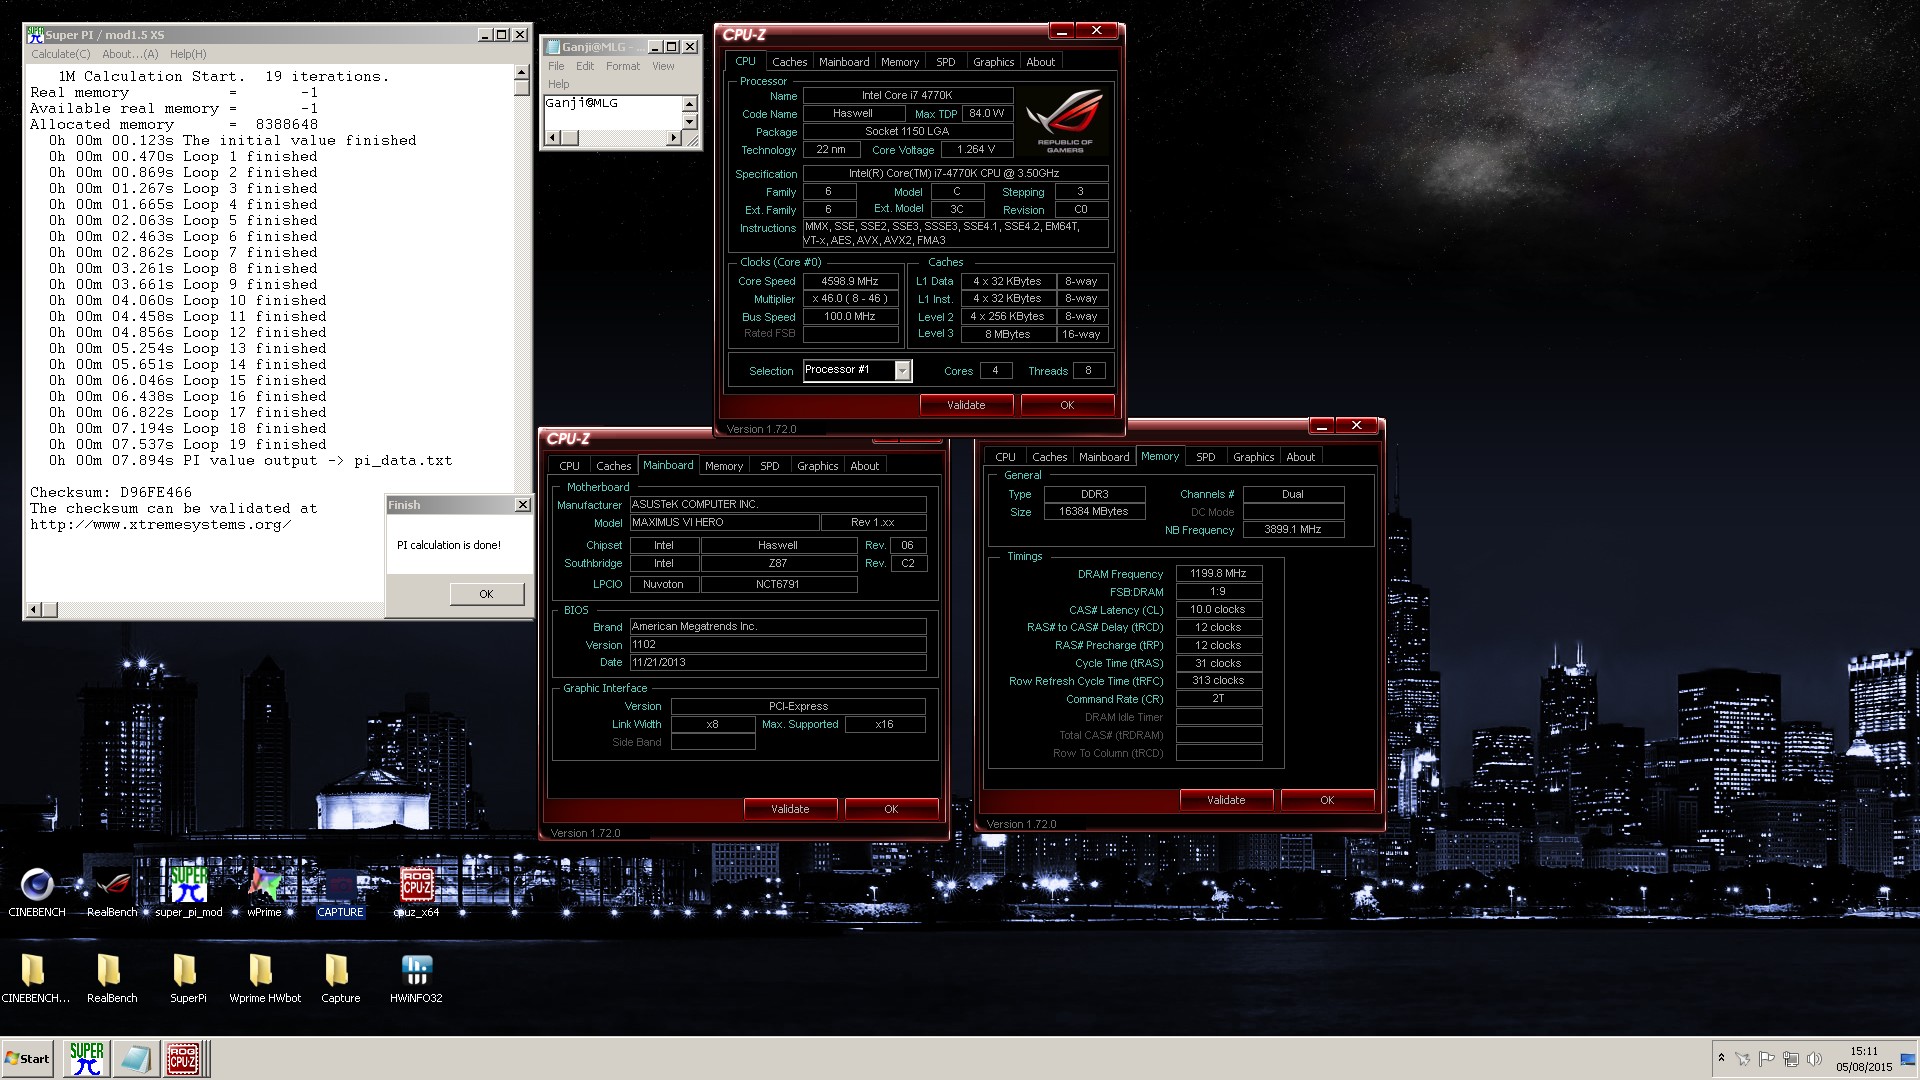The image size is (1920, 1080).
Task: Select Caches tab in top CPU-Z window
Action: pyautogui.click(x=789, y=62)
